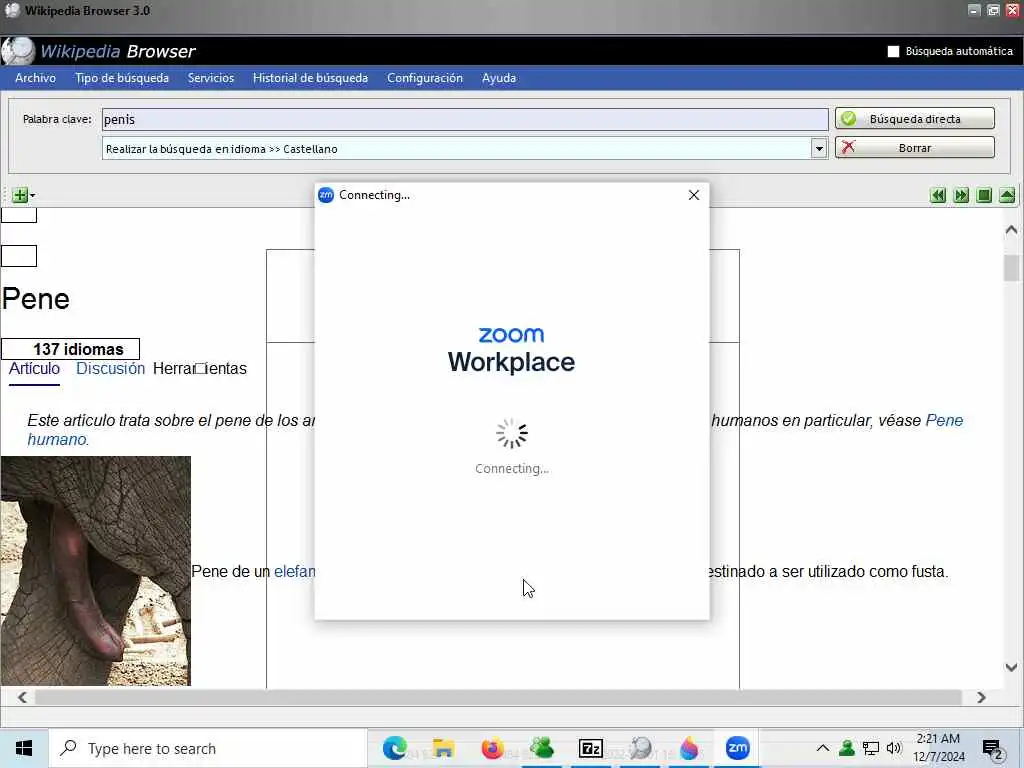
Task: Click the horizontal scrollbar left arrow
Action: click(22, 697)
